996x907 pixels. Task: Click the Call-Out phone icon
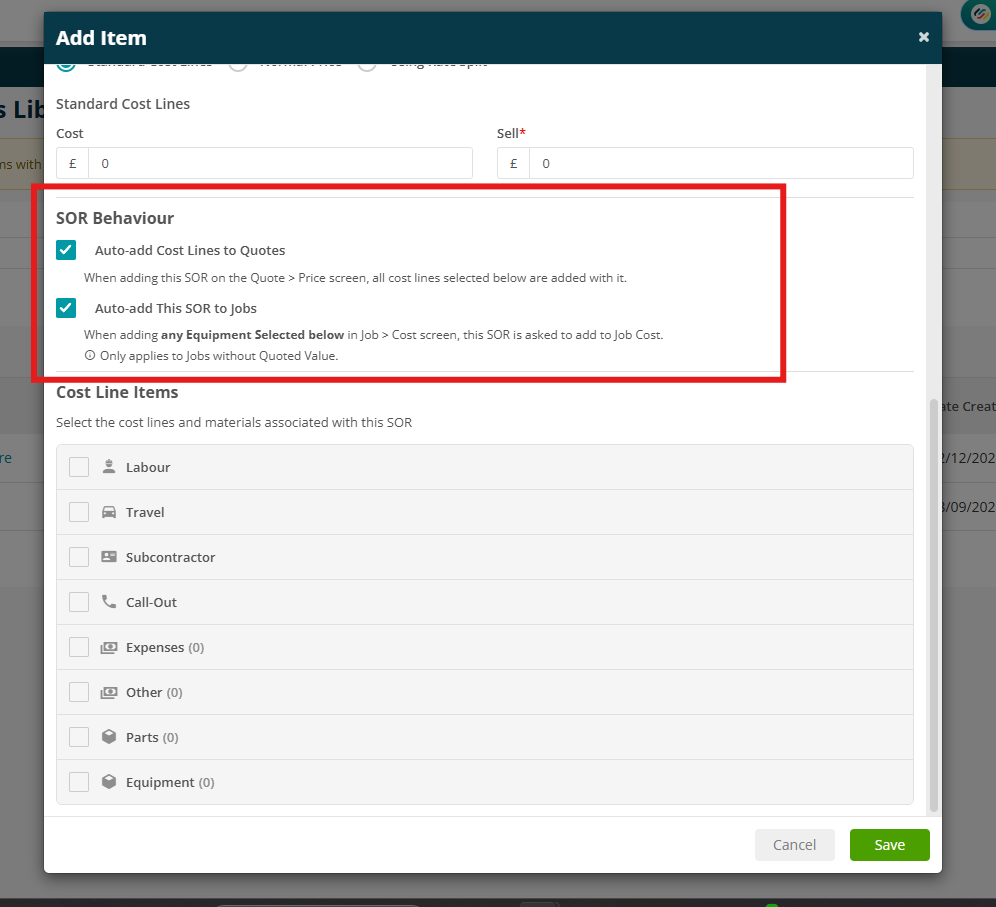(109, 601)
